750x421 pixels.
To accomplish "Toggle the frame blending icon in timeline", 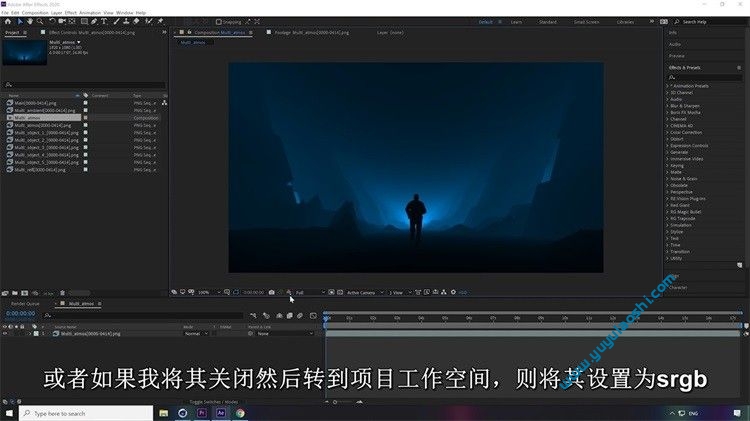I will (289, 316).
